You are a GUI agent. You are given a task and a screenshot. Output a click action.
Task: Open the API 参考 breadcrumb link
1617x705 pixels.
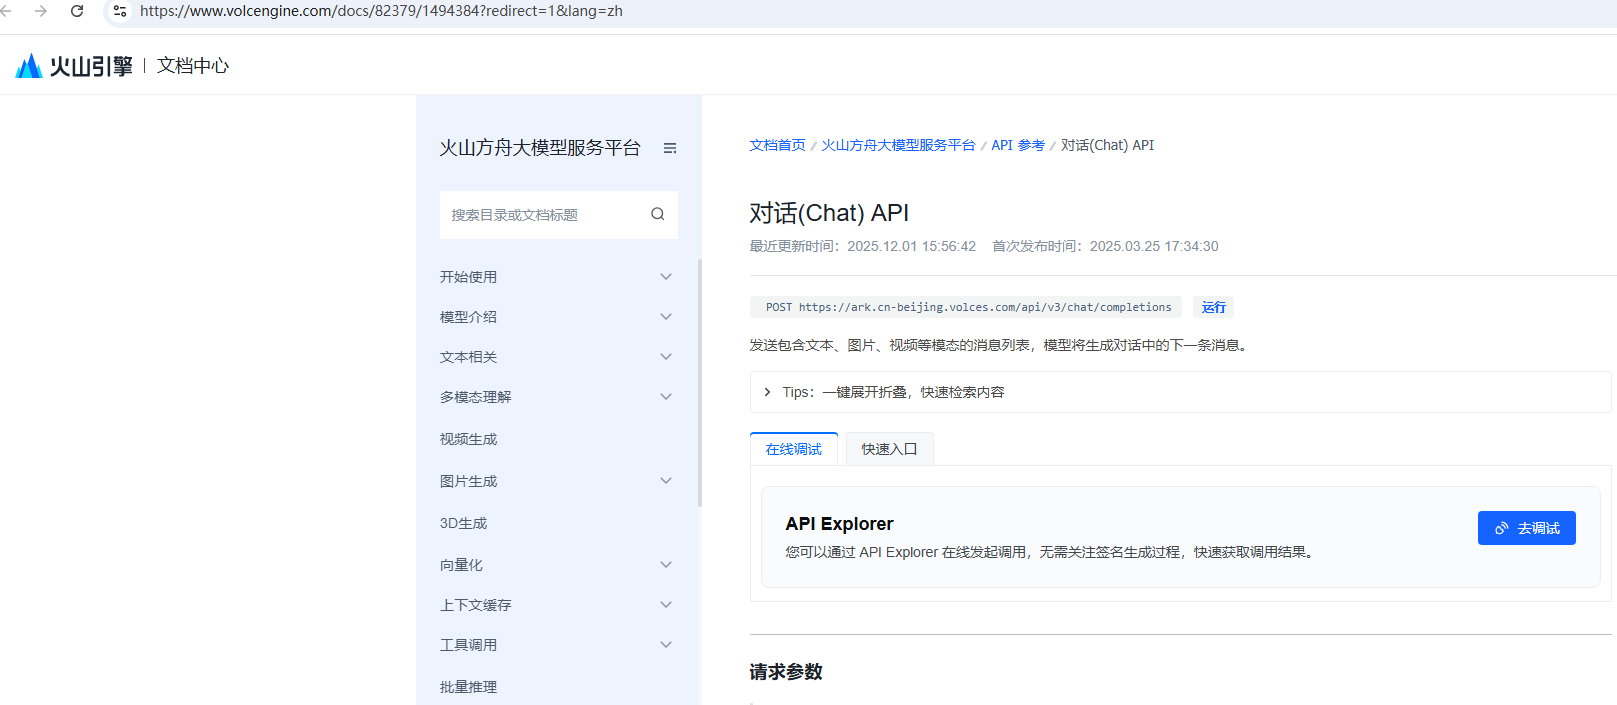pyautogui.click(x=1018, y=145)
